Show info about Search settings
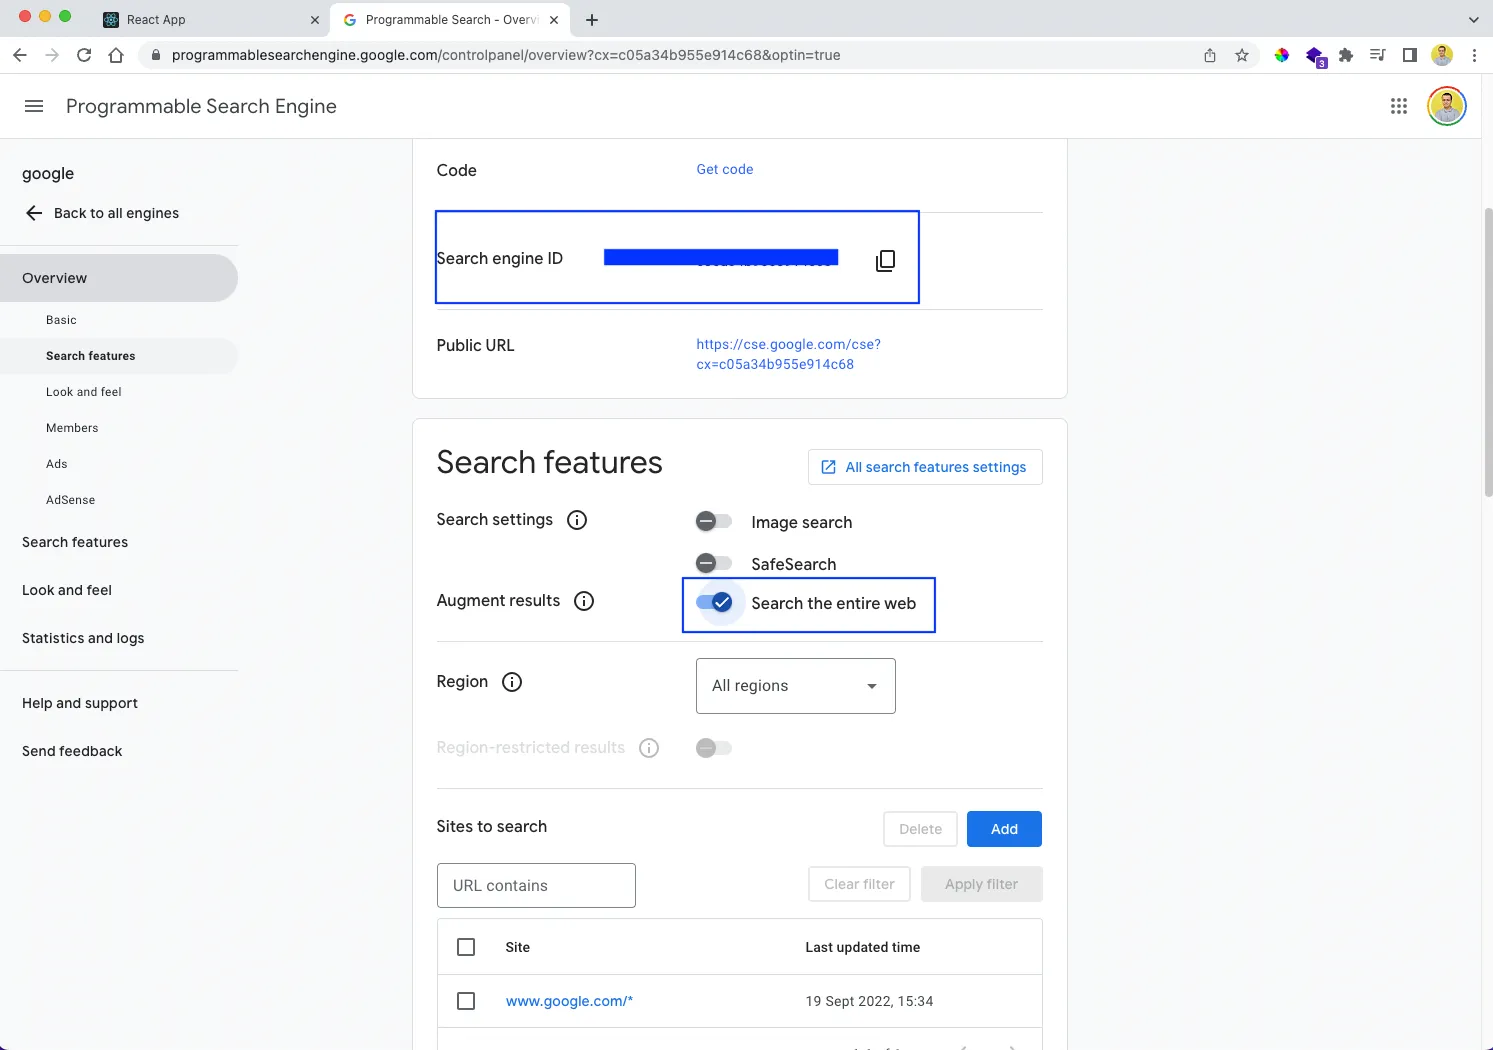 577,520
